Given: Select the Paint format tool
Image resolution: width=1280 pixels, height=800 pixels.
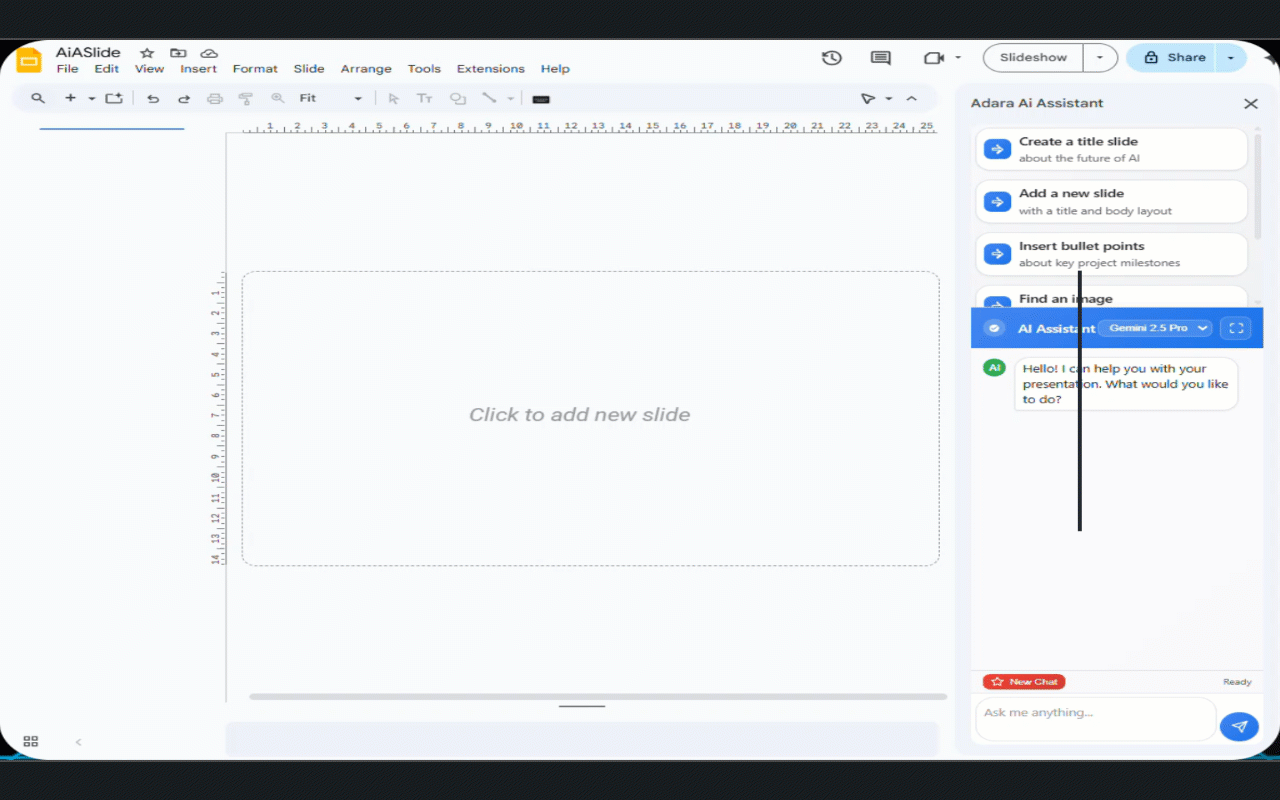Looking at the screenshot, I should 245,98.
